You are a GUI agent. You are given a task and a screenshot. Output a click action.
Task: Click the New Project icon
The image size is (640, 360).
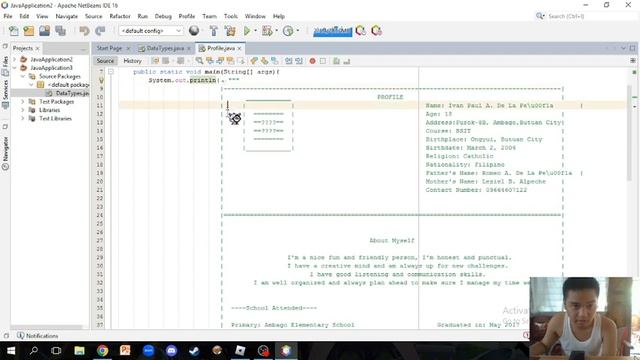[x=29, y=31]
